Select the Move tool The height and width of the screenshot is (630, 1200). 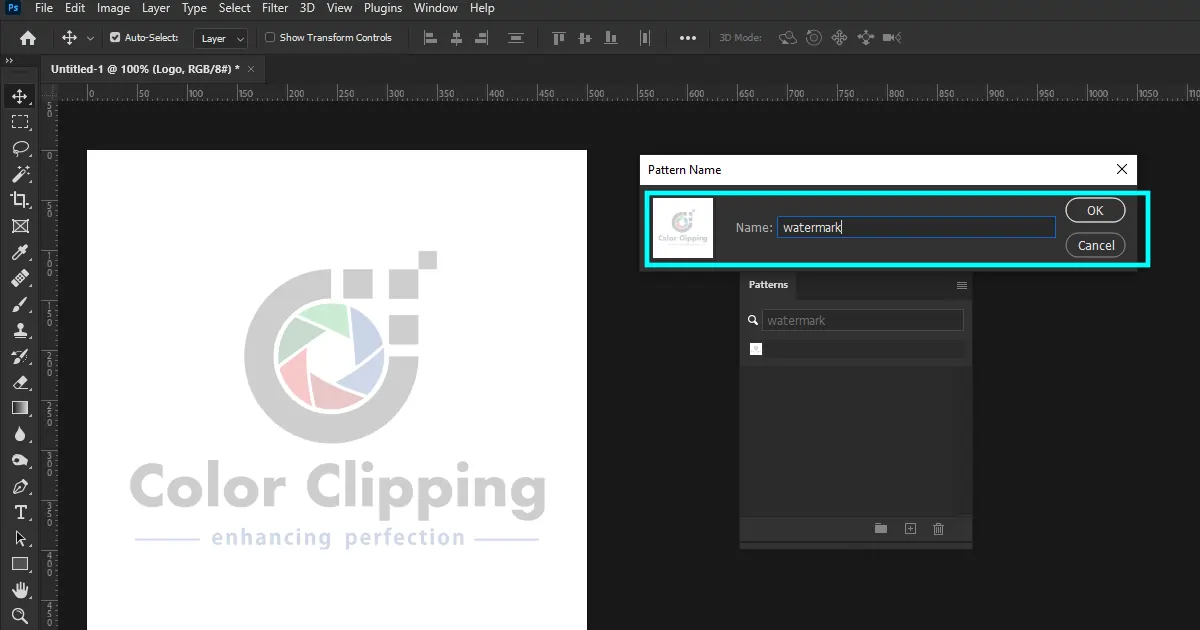[21, 96]
